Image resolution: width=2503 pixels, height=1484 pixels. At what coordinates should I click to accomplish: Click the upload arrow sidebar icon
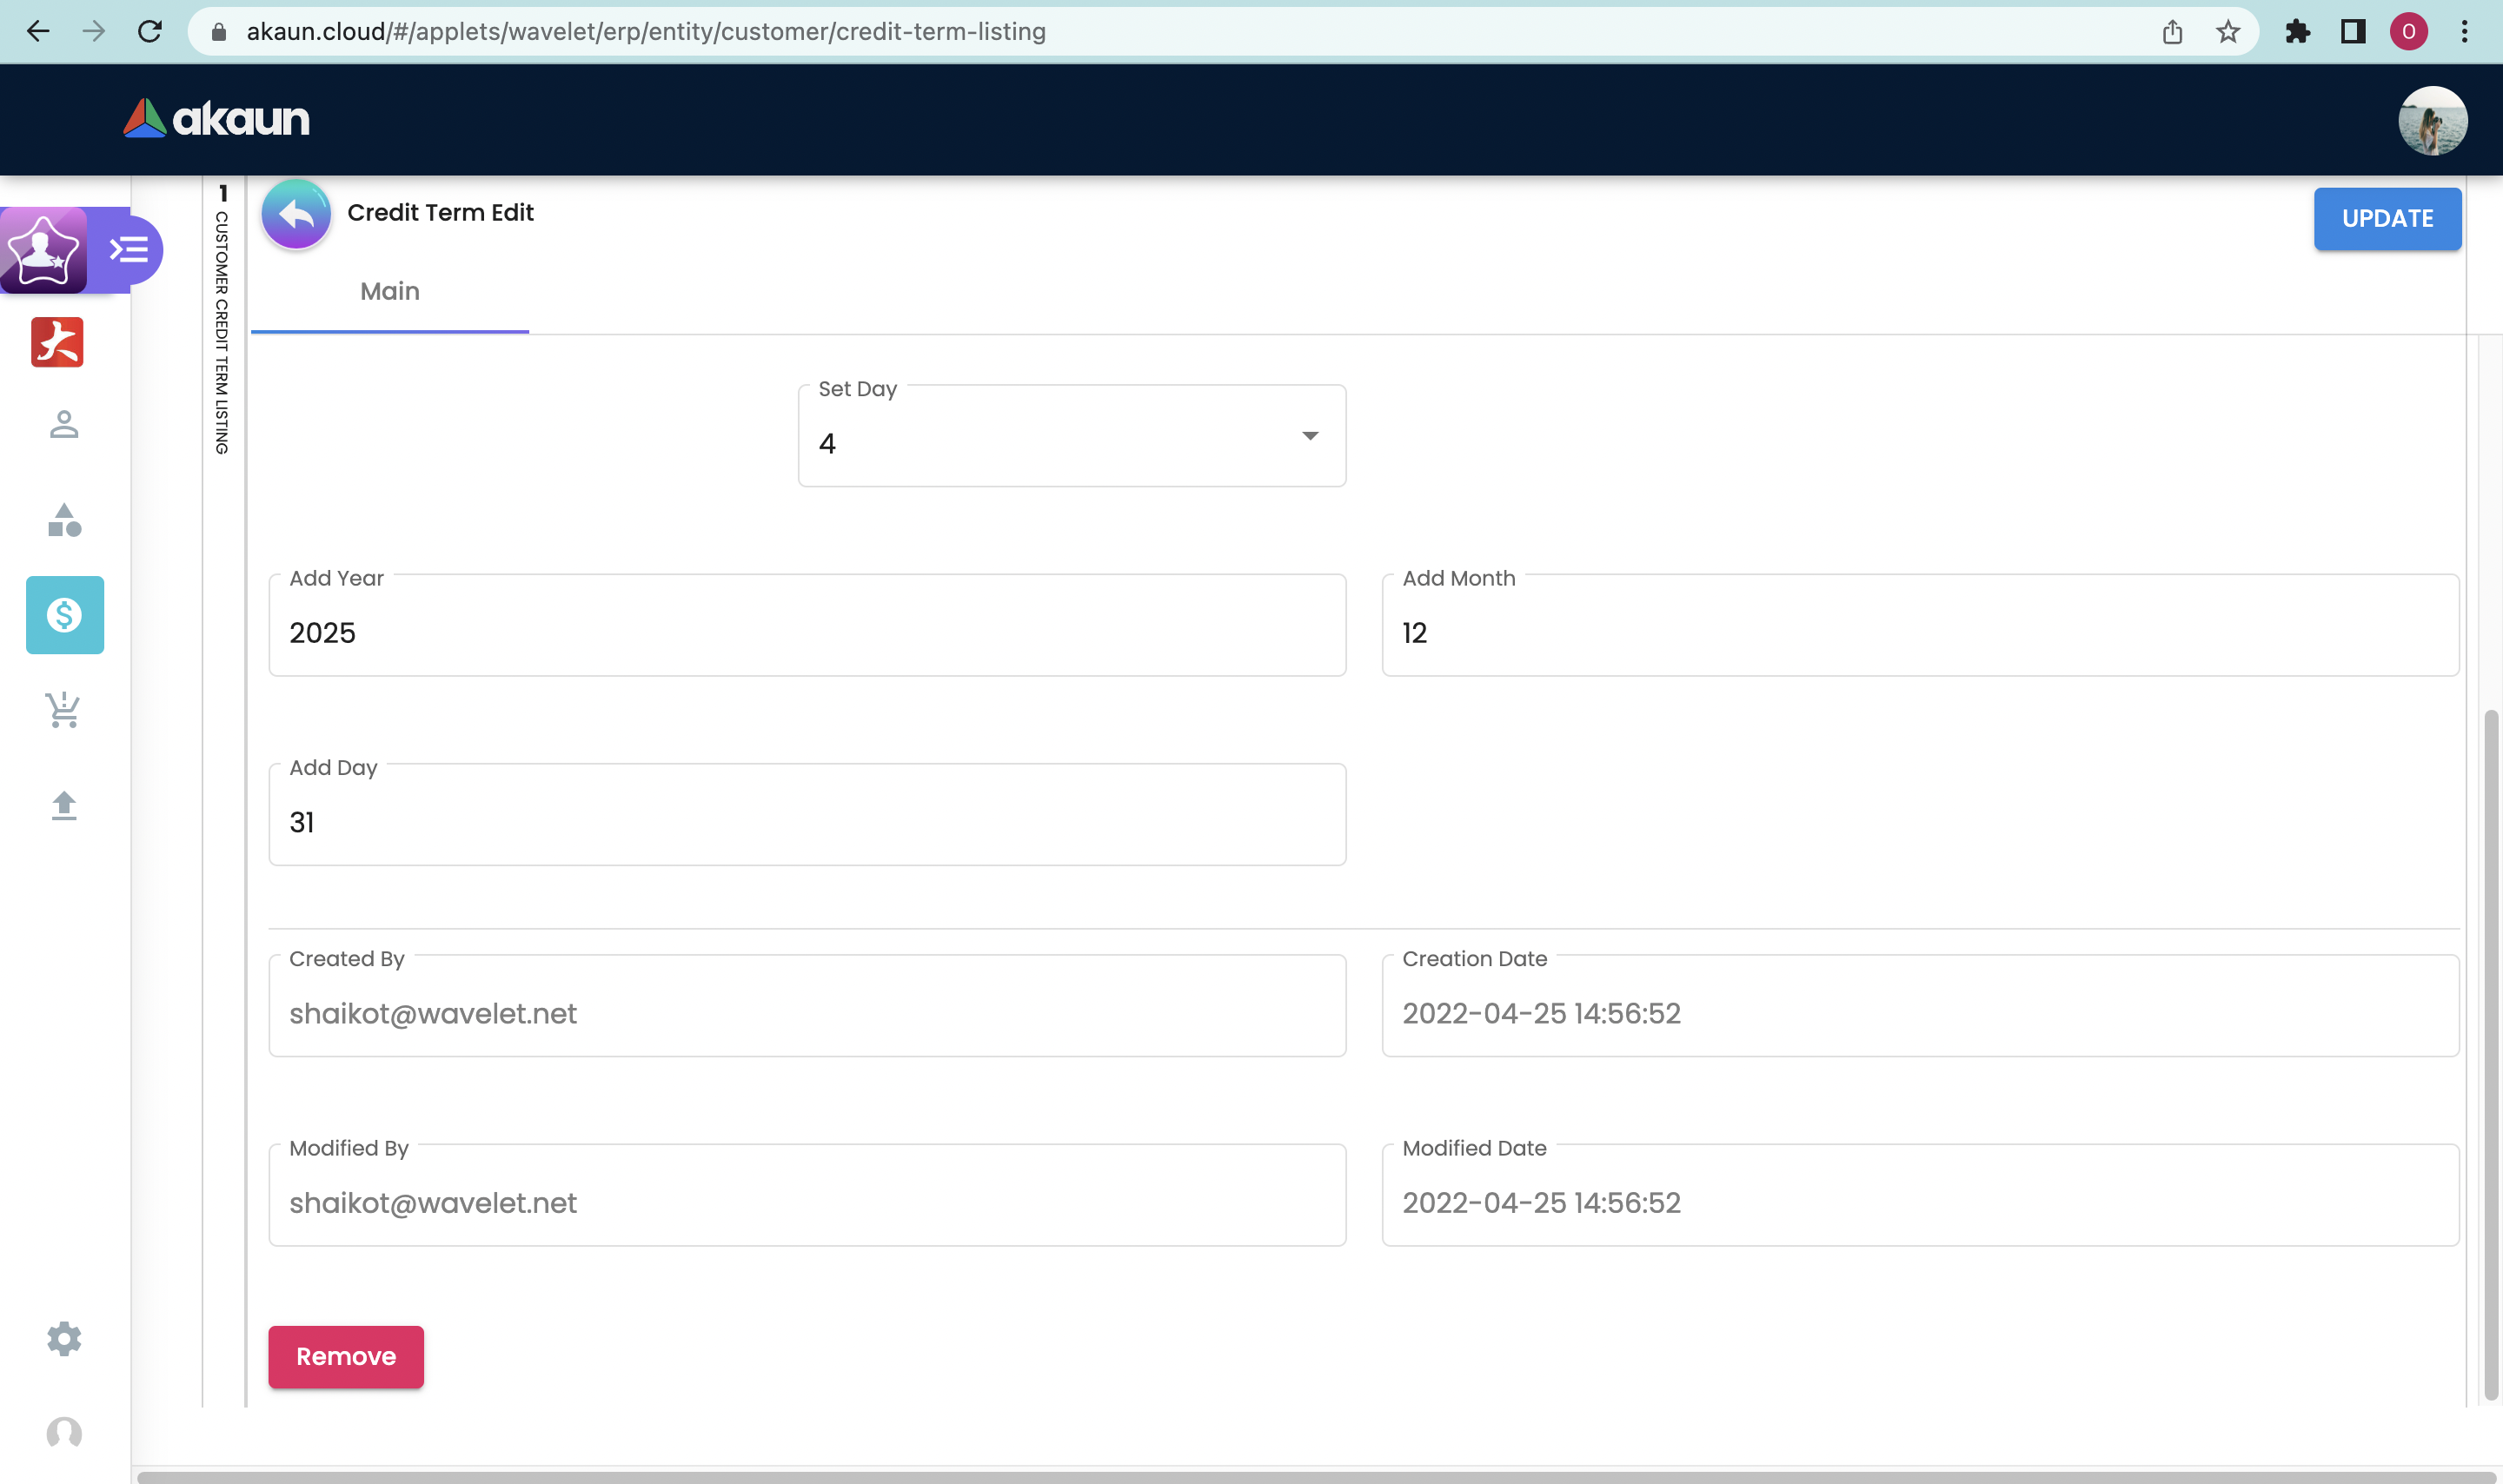pyautogui.click(x=64, y=805)
